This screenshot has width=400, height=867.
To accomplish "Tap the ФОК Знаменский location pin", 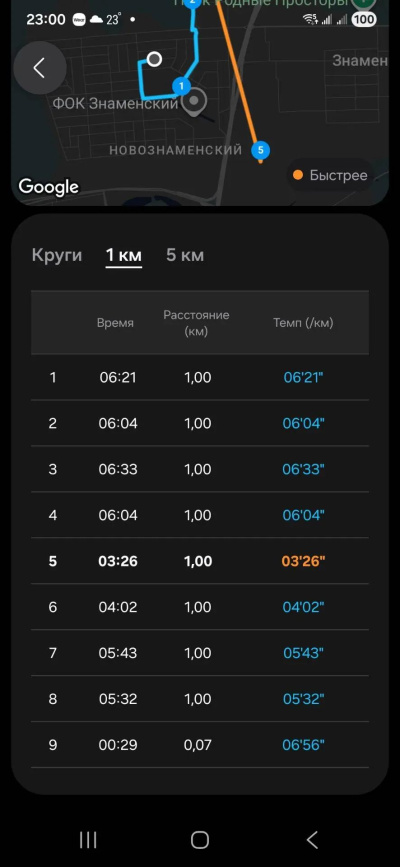I will pyautogui.click(x=194, y=103).
